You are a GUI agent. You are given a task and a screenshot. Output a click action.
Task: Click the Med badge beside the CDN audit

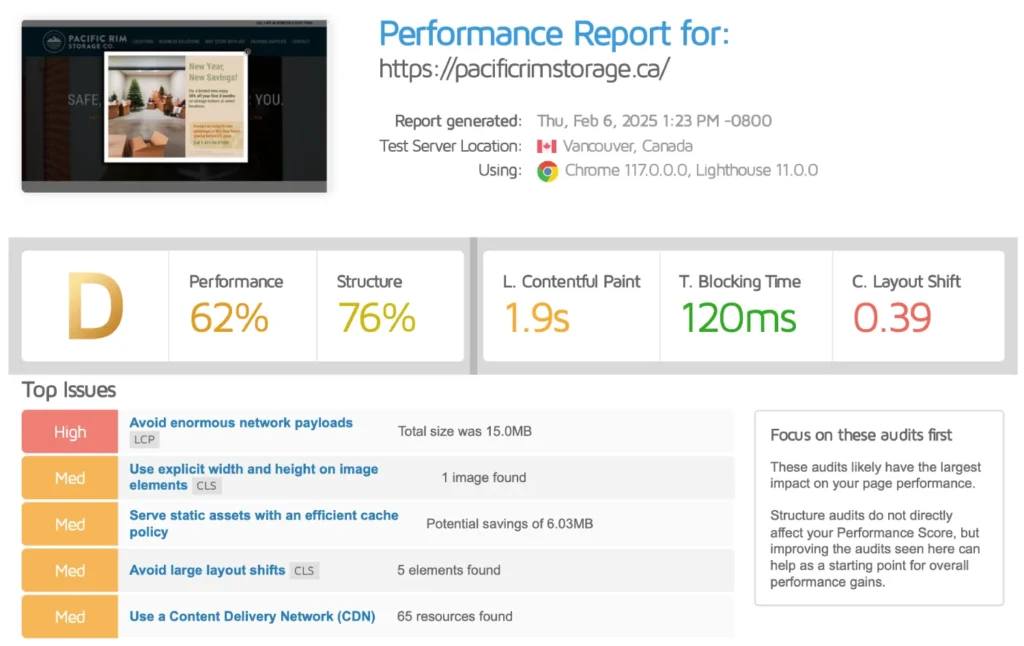(x=70, y=617)
